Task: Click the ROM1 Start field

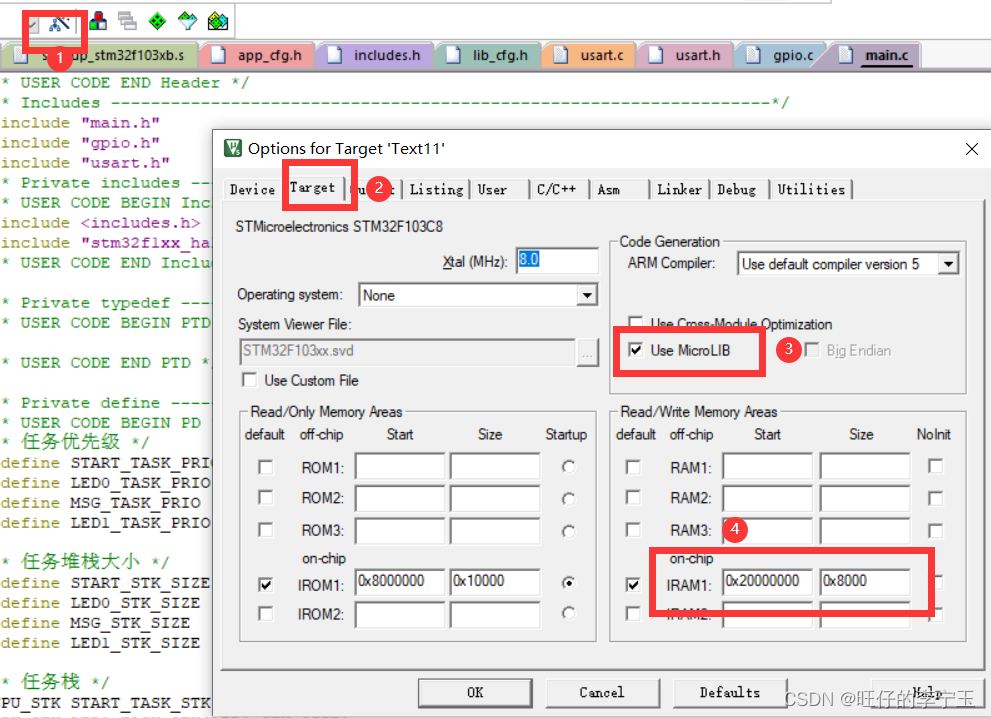Action: (x=399, y=466)
